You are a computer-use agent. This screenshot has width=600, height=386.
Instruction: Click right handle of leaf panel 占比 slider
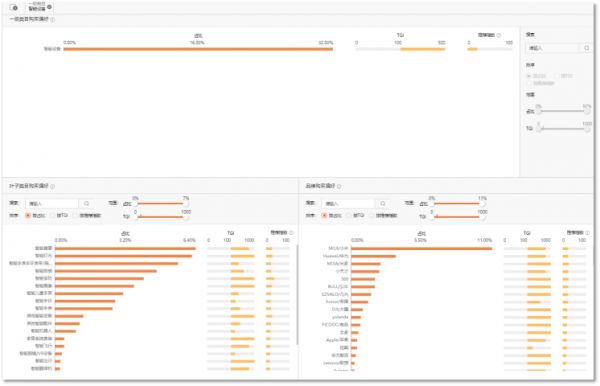[185, 204]
